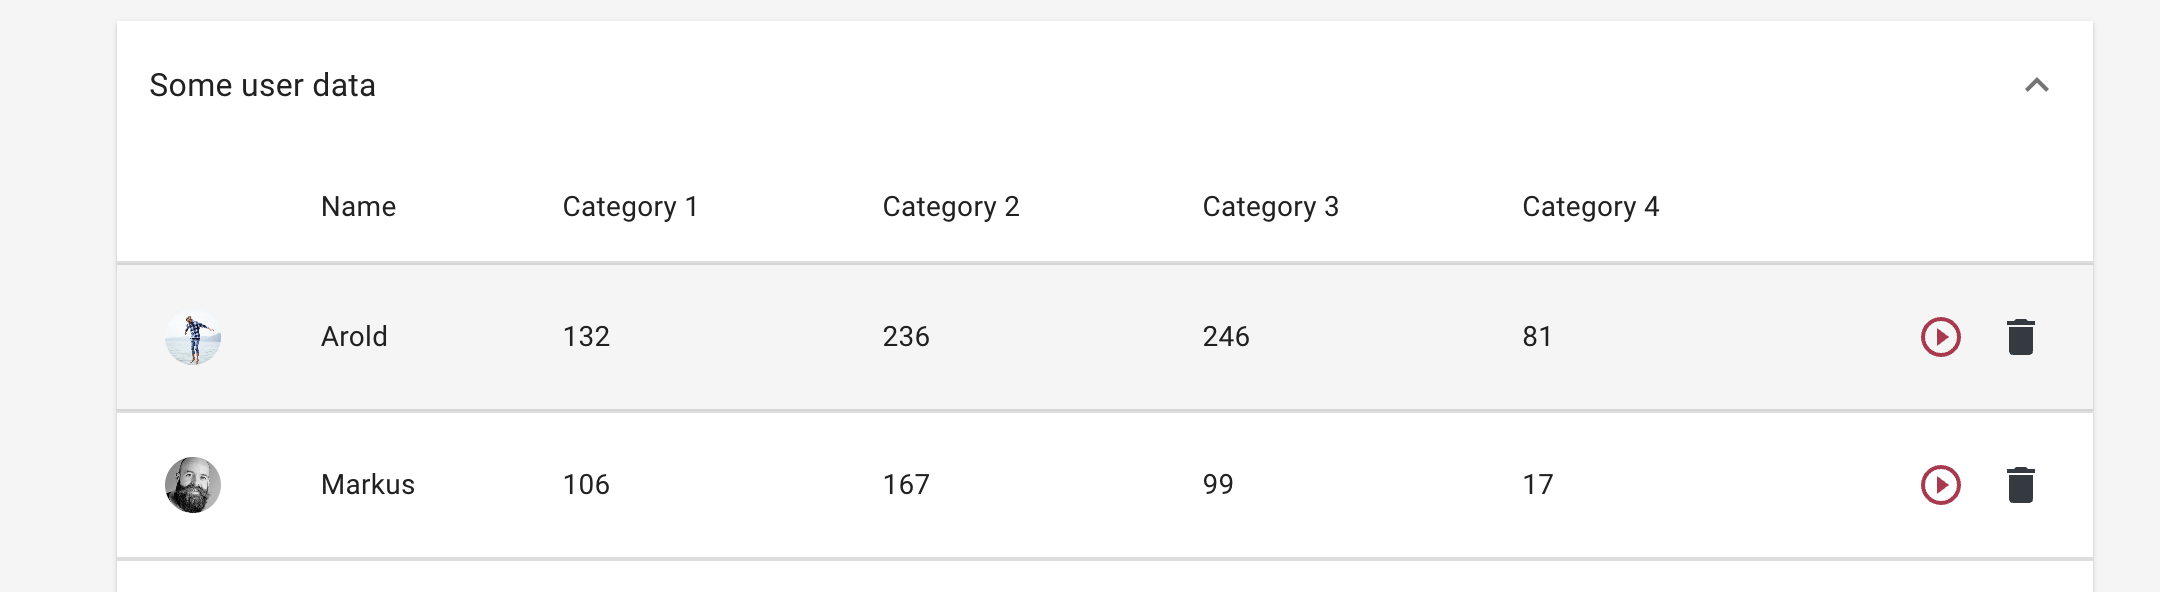Click Arold's Category 1 value 132

click(586, 336)
